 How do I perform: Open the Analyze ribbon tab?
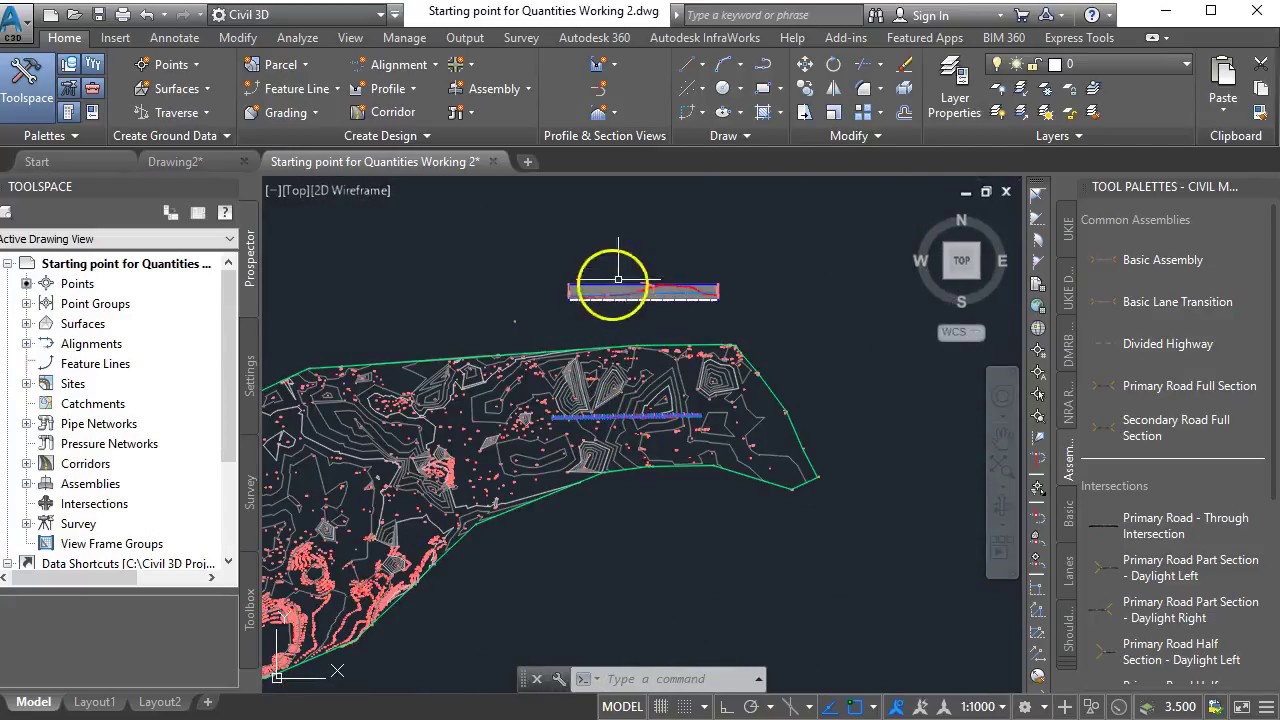tap(297, 38)
